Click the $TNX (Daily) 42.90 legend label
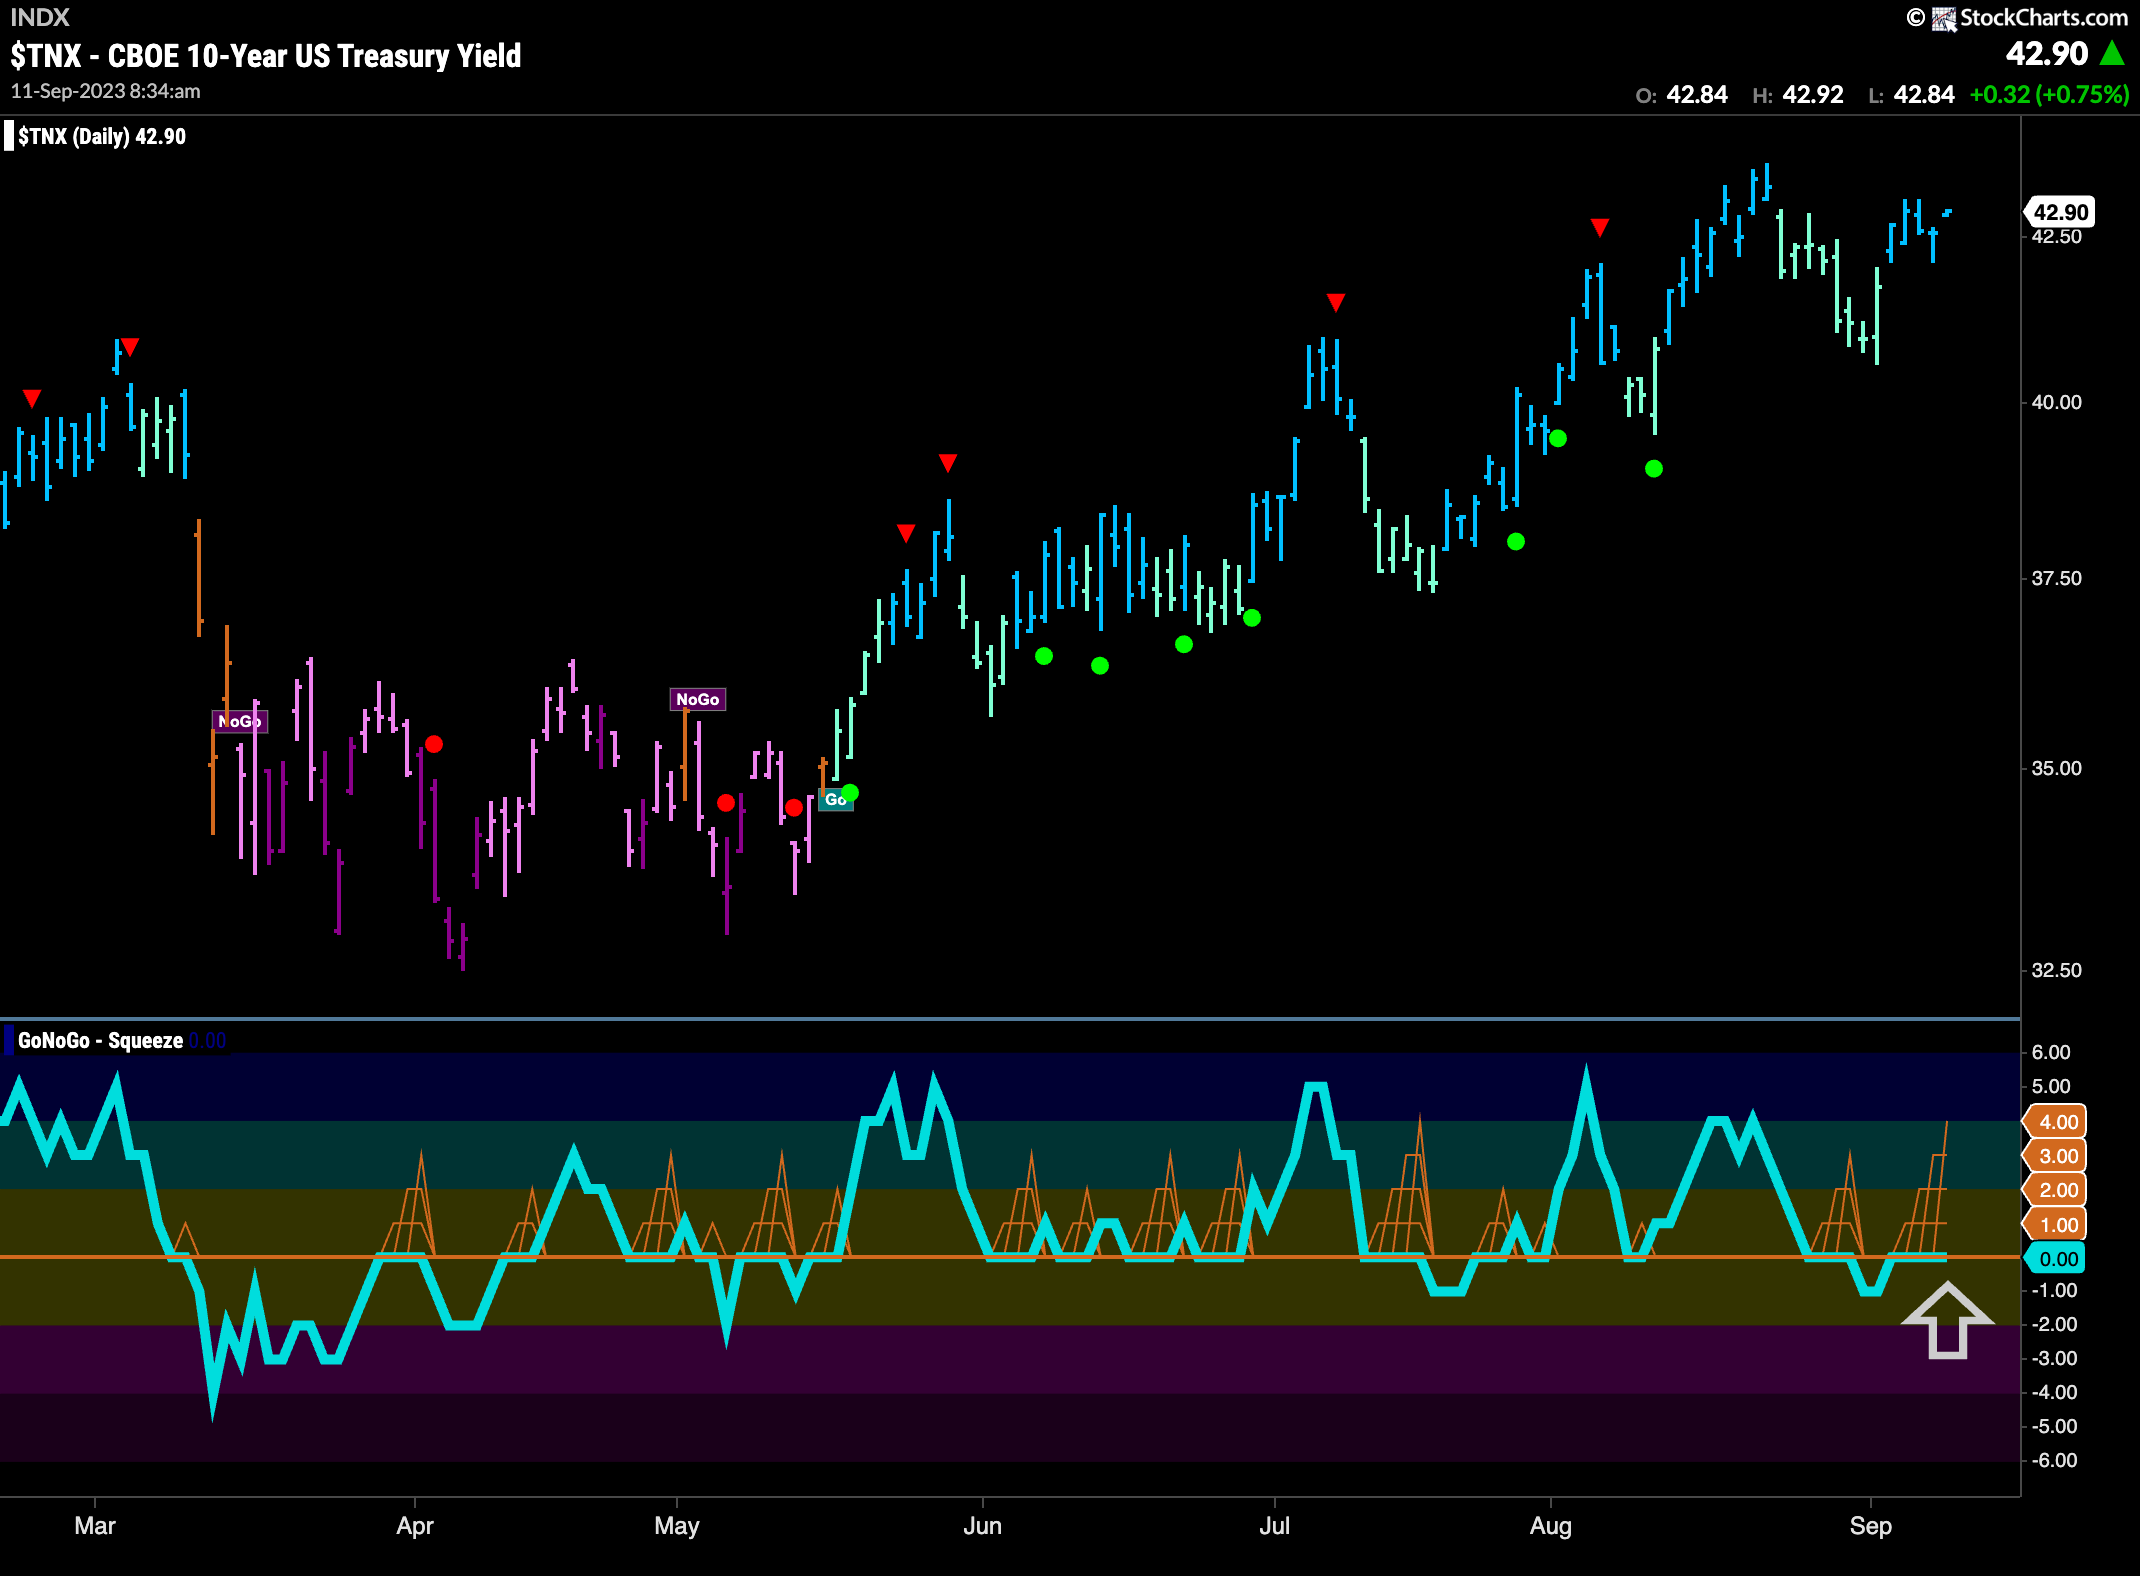This screenshot has width=2140, height=1576. click(x=102, y=137)
